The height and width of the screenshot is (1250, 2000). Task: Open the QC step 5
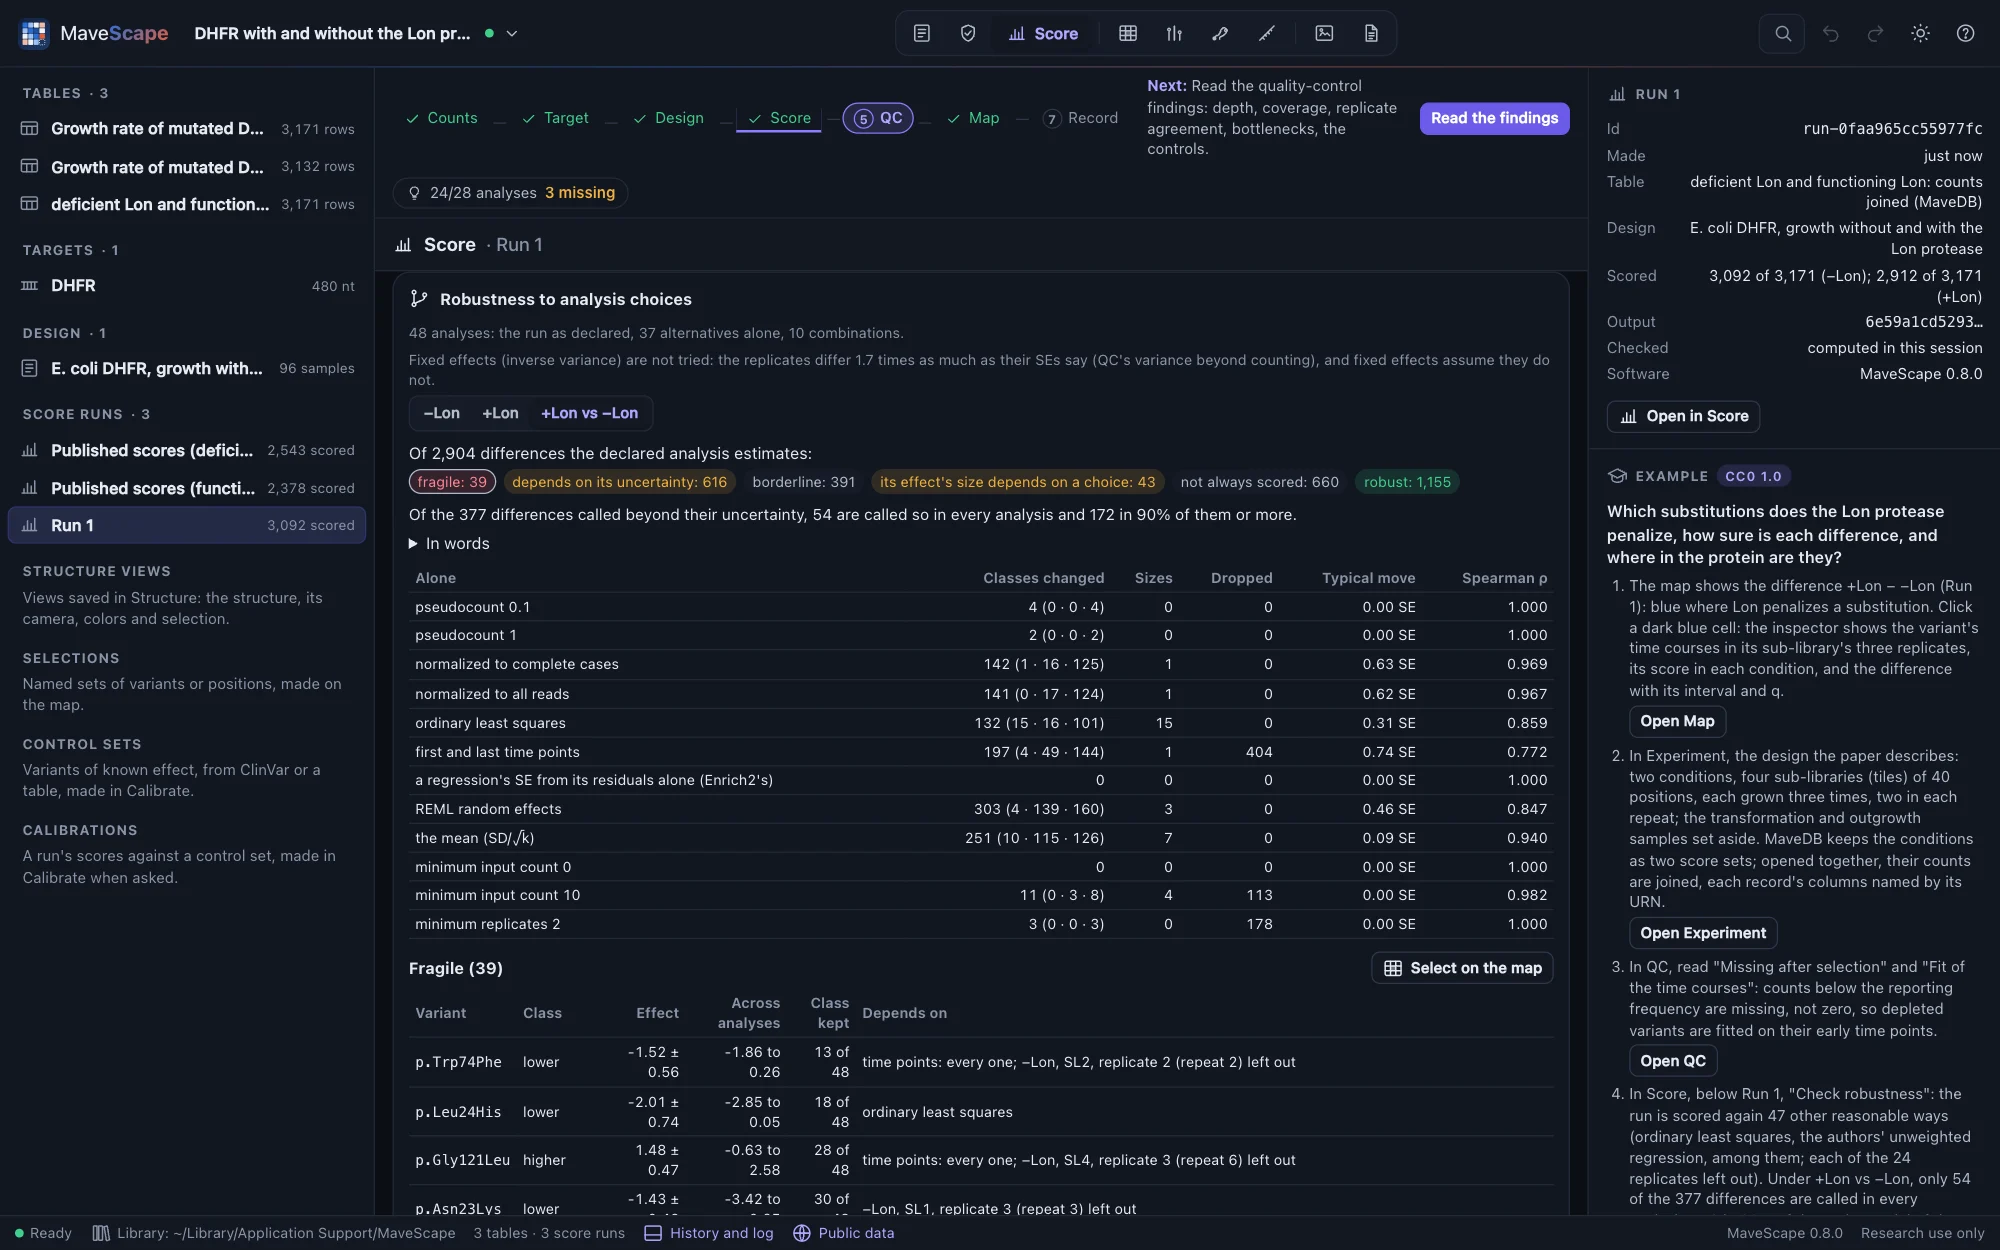(878, 118)
